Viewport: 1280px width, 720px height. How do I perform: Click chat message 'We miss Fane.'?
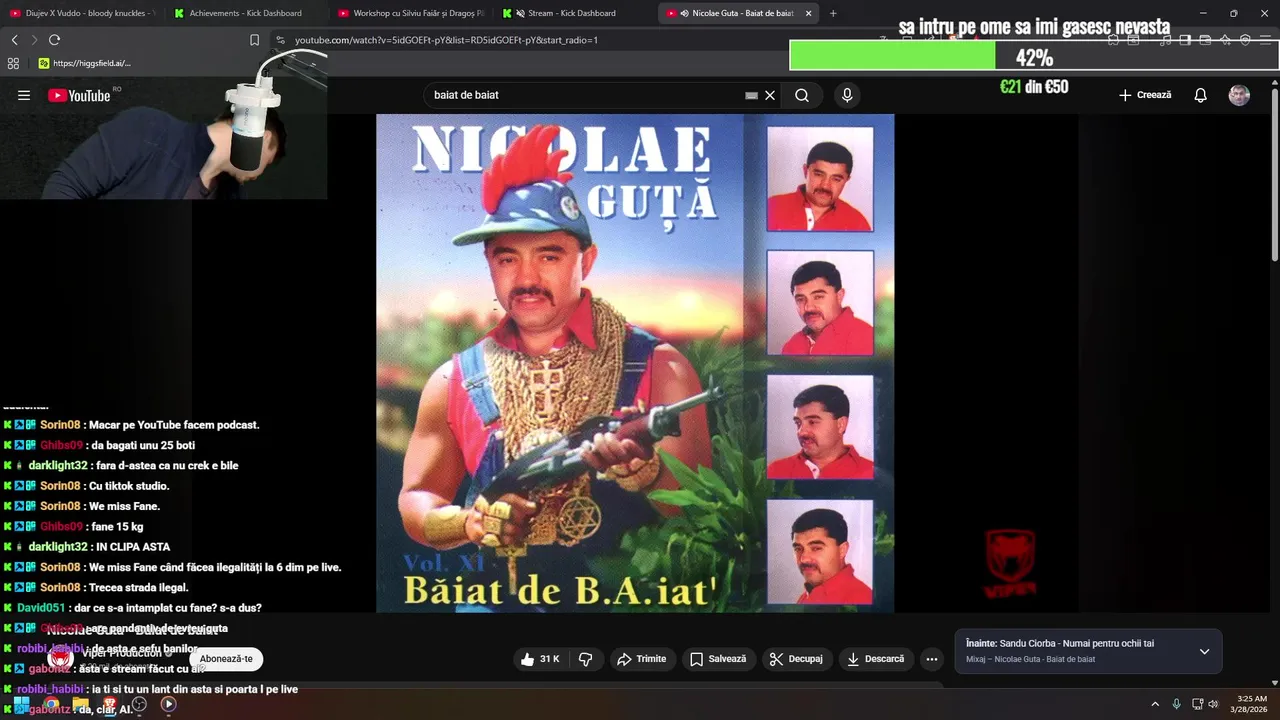click(124, 506)
